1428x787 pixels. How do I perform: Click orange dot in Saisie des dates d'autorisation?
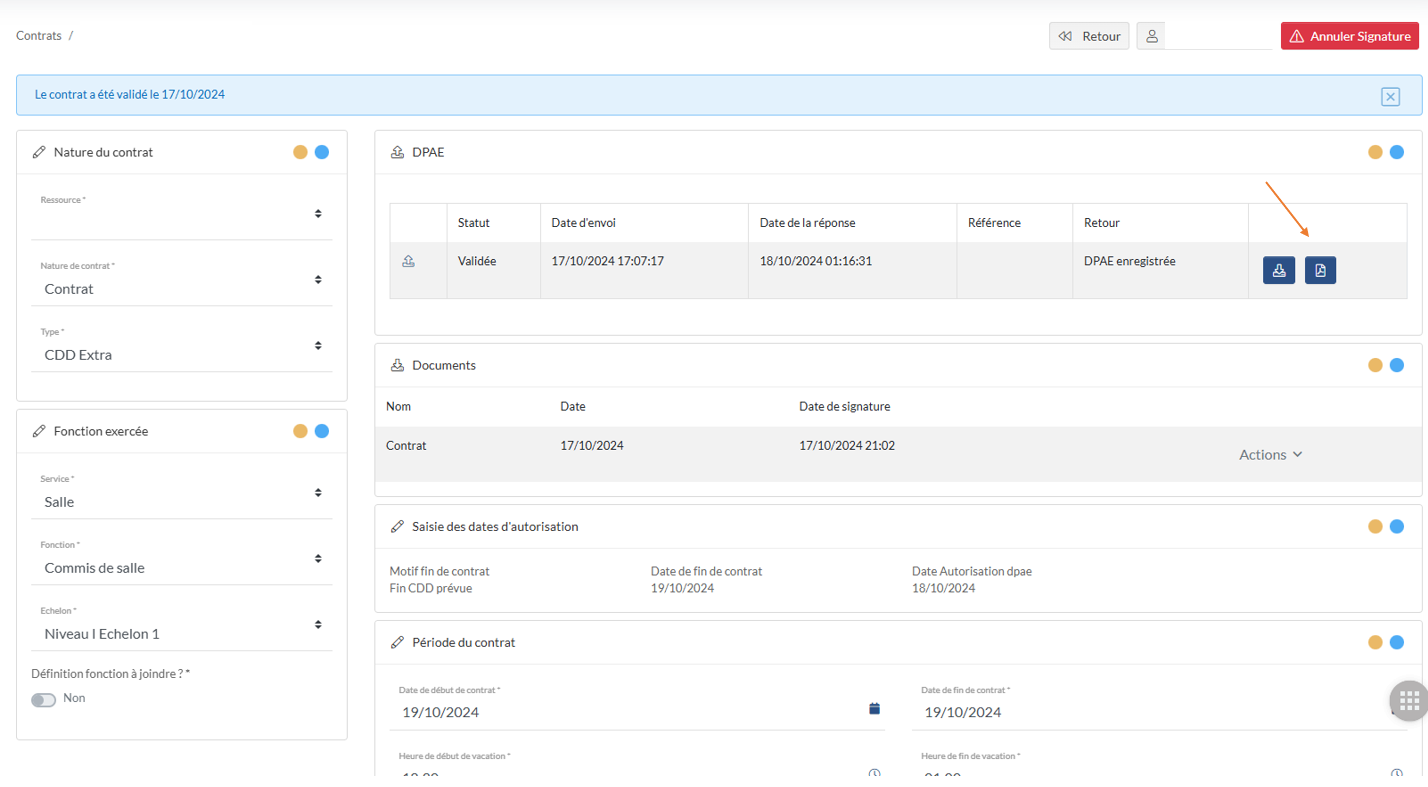(x=1375, y=526)
